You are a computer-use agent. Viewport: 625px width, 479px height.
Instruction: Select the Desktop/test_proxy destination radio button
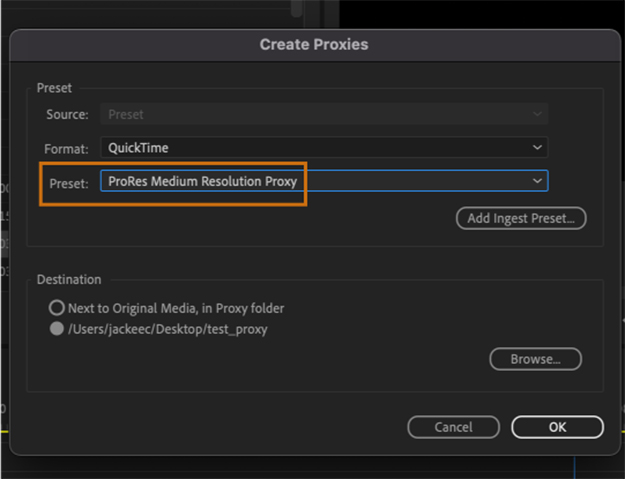[58, 329]
